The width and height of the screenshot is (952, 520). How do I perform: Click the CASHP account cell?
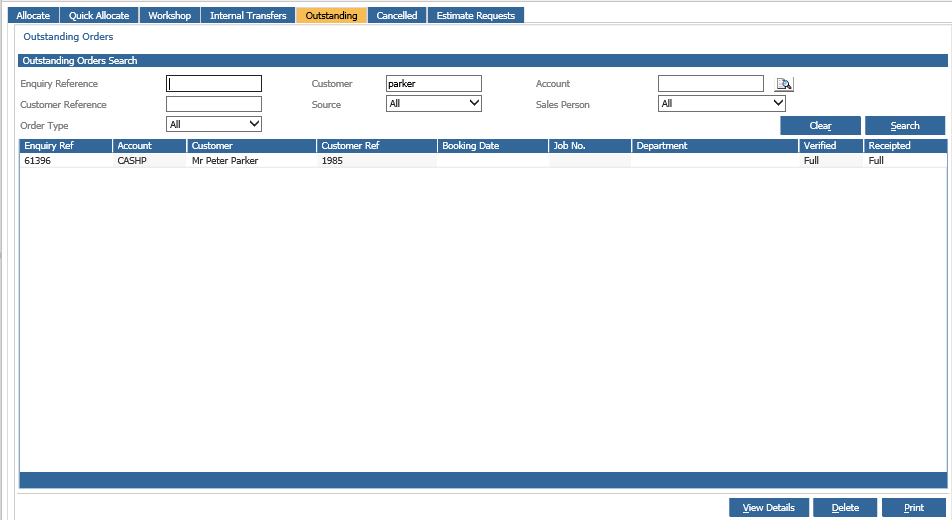click(x=149, y=160)
